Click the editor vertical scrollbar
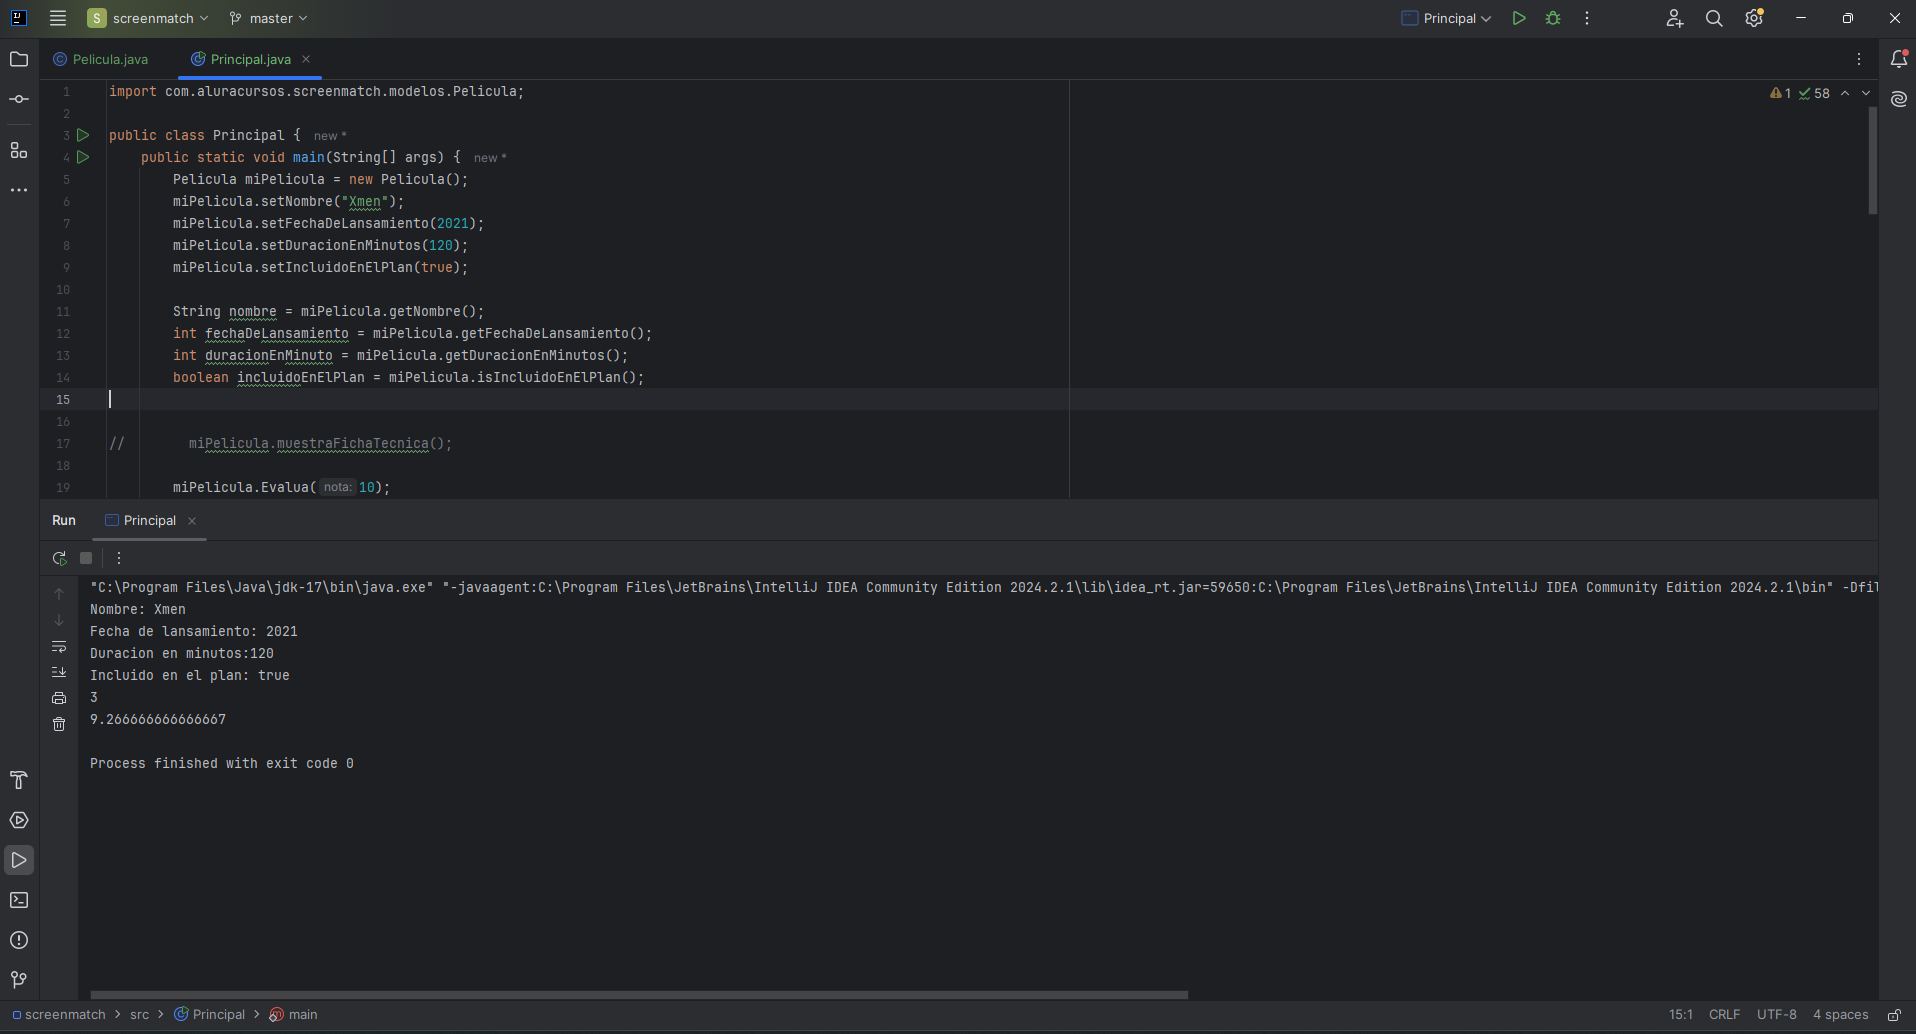The image size is (1916, 1034). (1872, 160)
